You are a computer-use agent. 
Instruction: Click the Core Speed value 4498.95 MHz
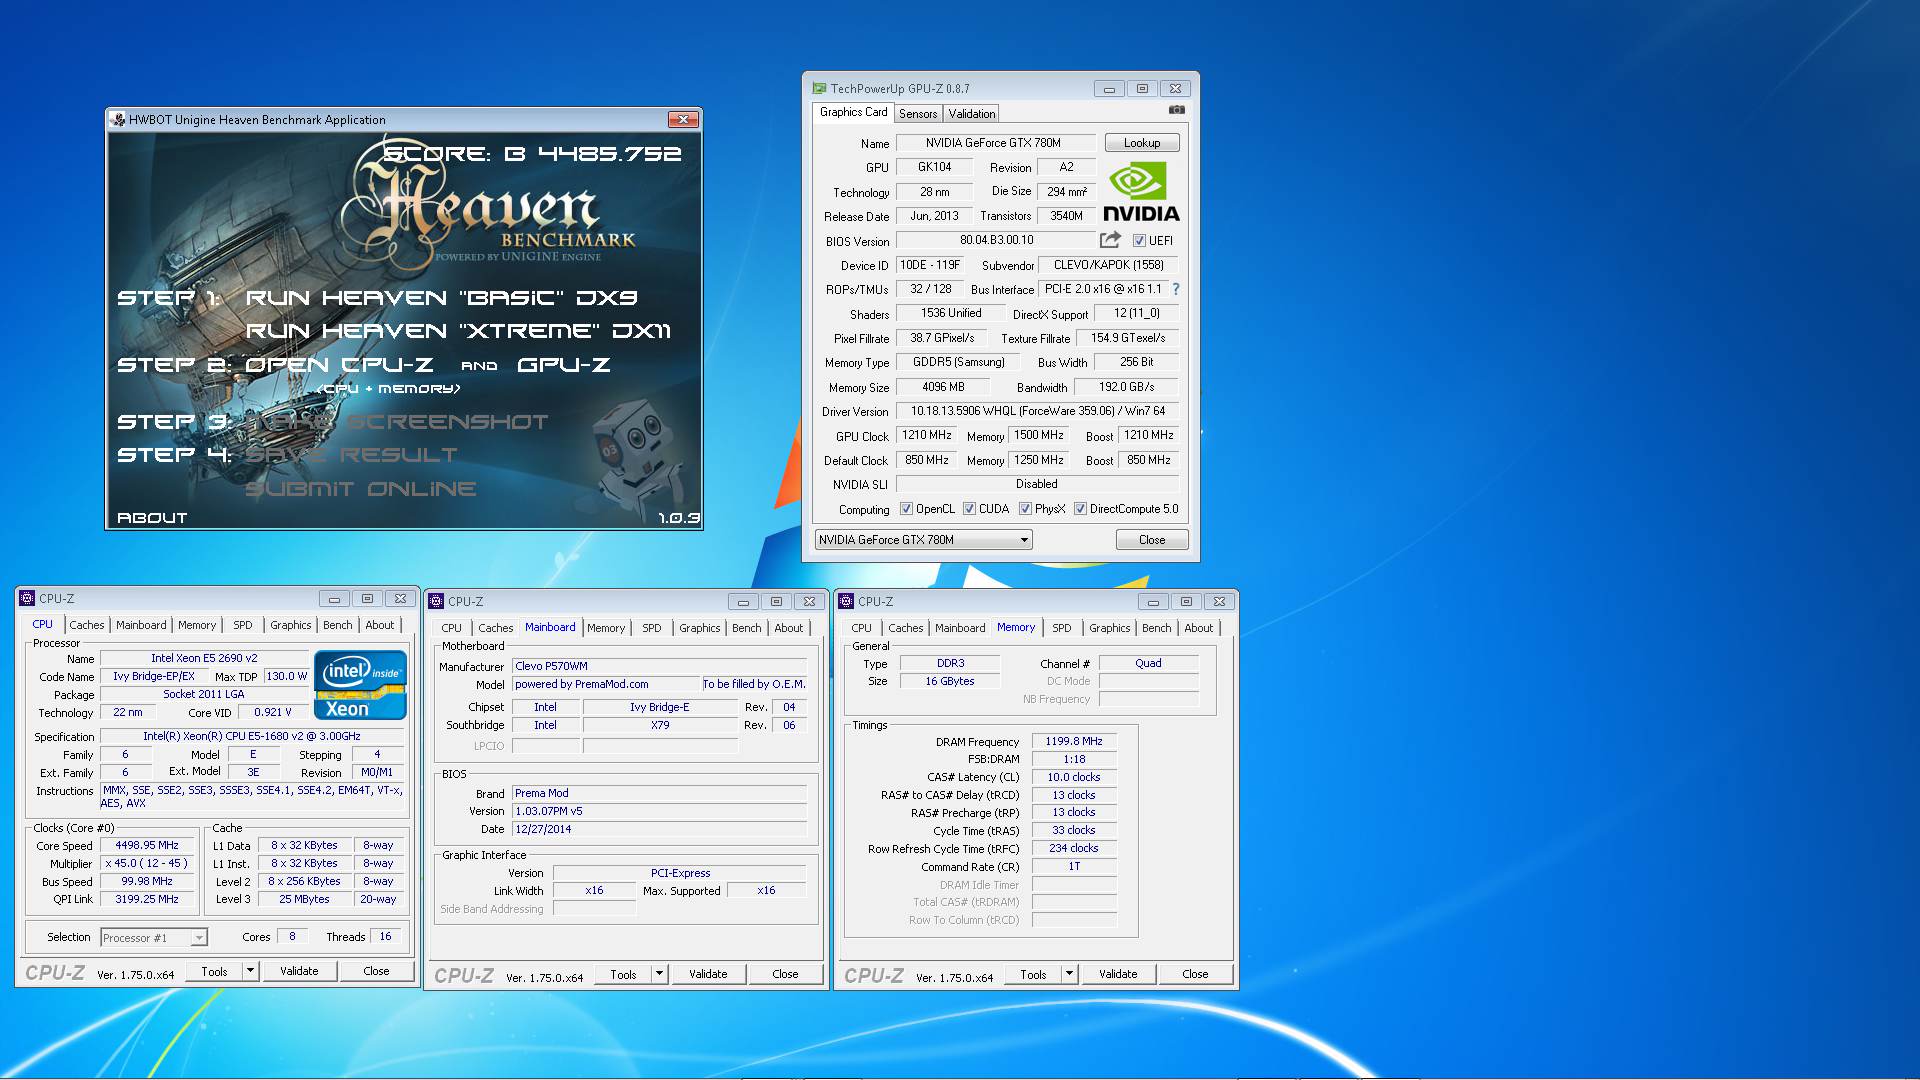[x=146, y=845]
